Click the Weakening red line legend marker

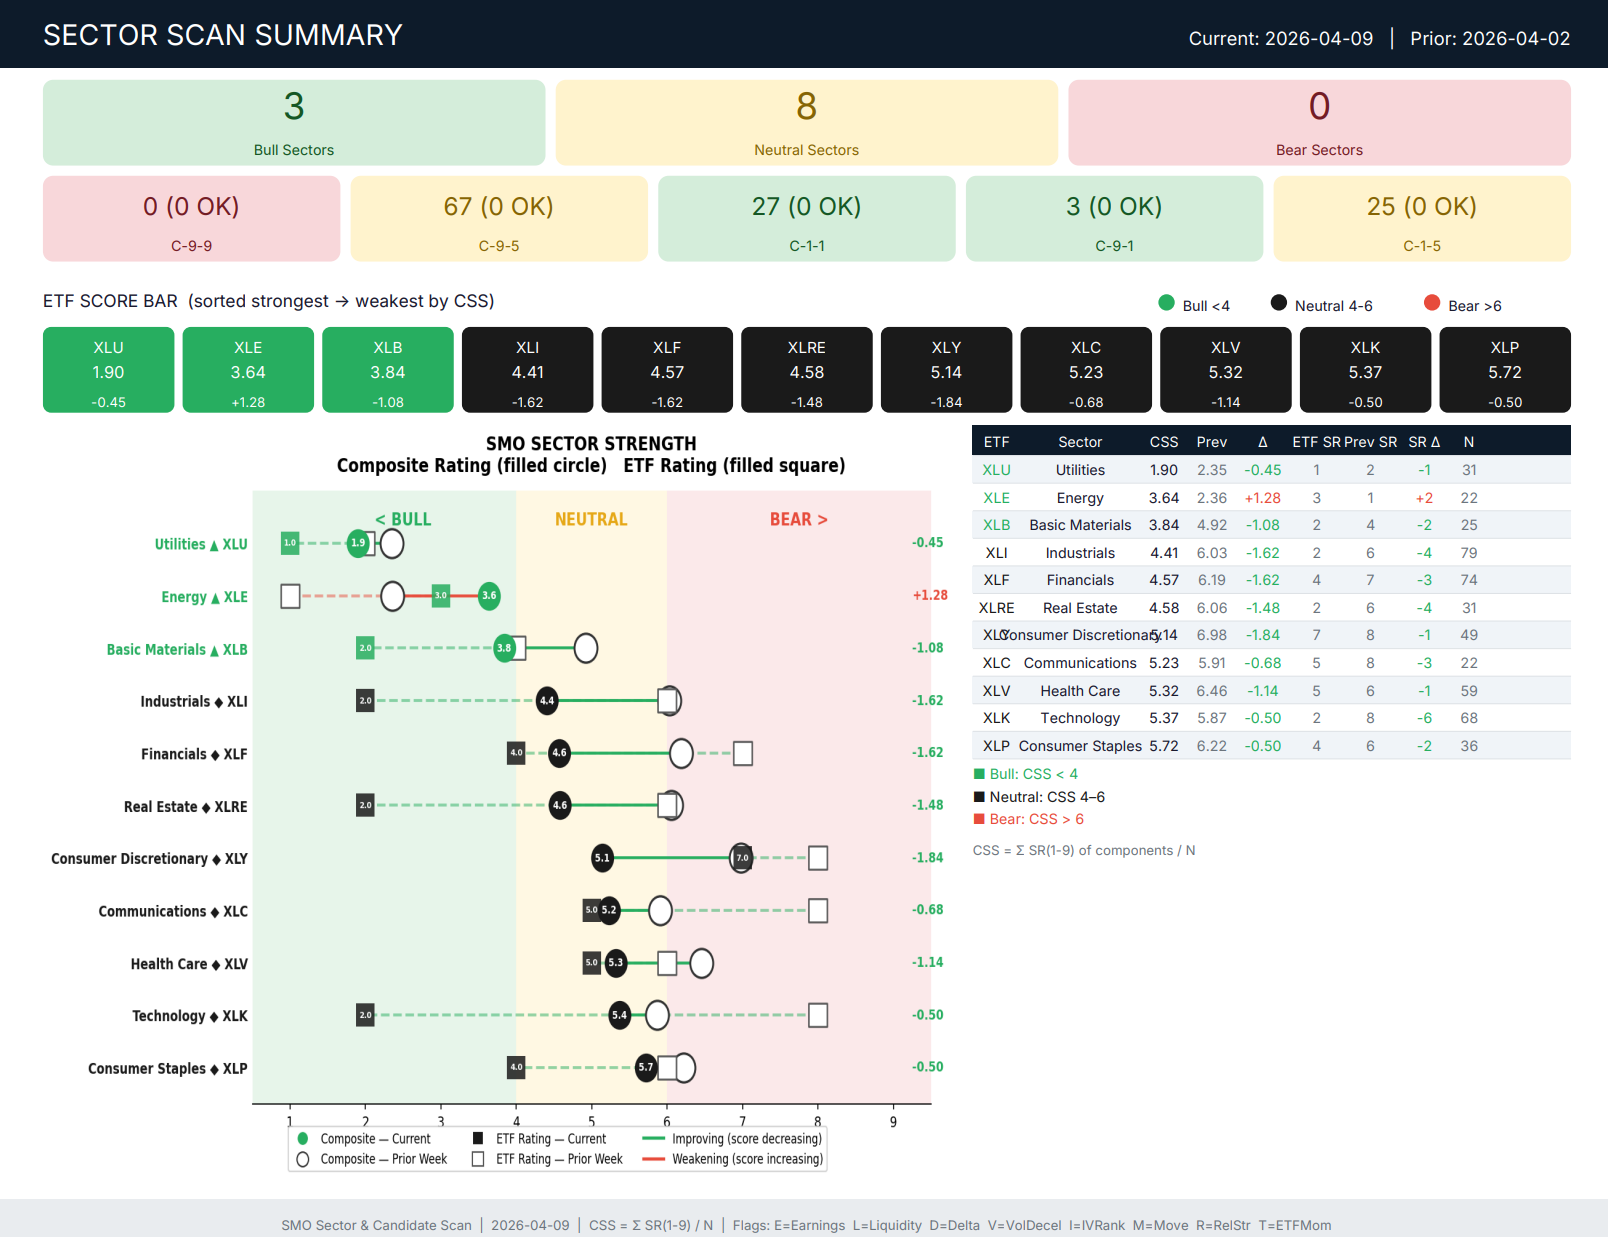click(654, 1159)
